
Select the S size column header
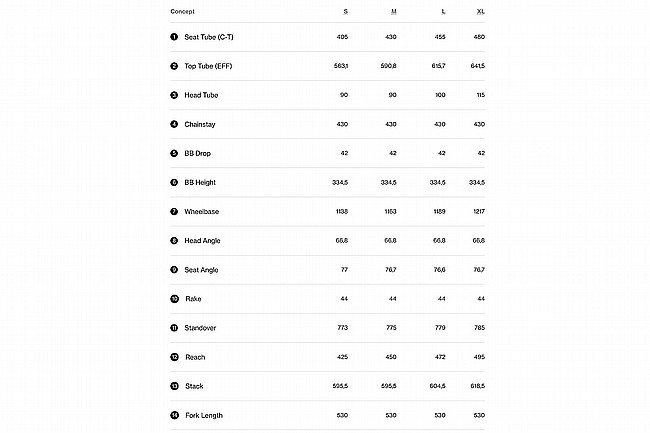point(346,12)
